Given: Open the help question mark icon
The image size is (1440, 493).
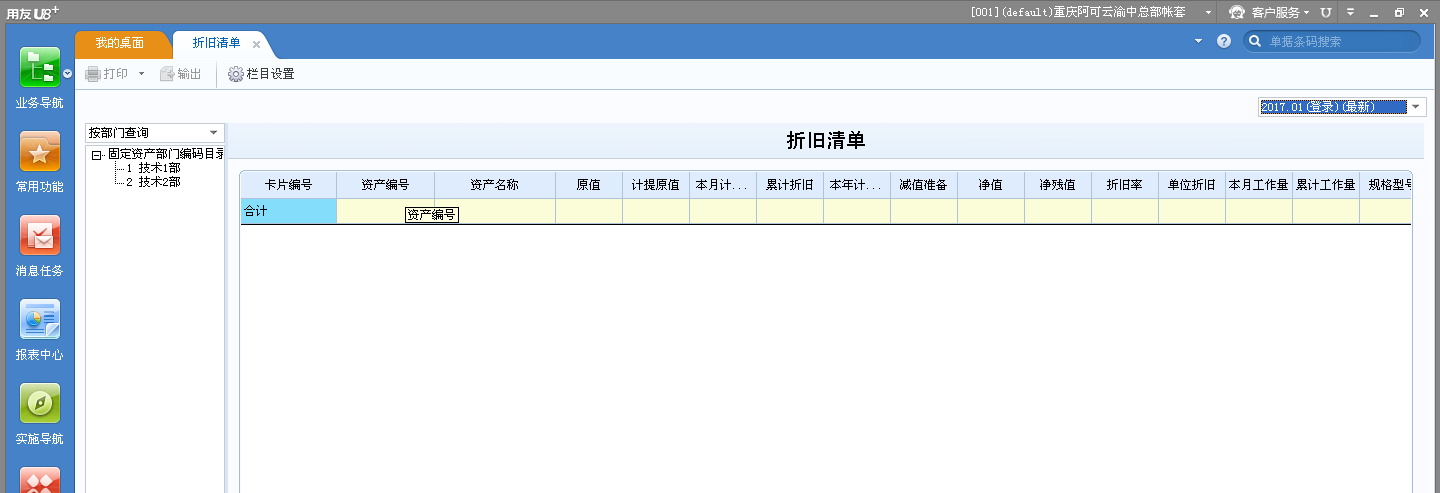Looking at the screenshot, I should (x=1224, y=41).
